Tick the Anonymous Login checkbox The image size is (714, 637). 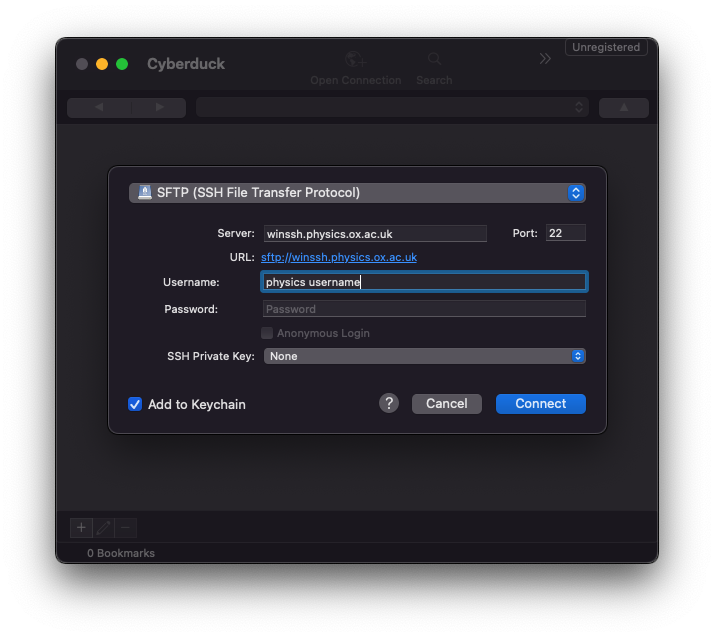[x=267, y=333]
